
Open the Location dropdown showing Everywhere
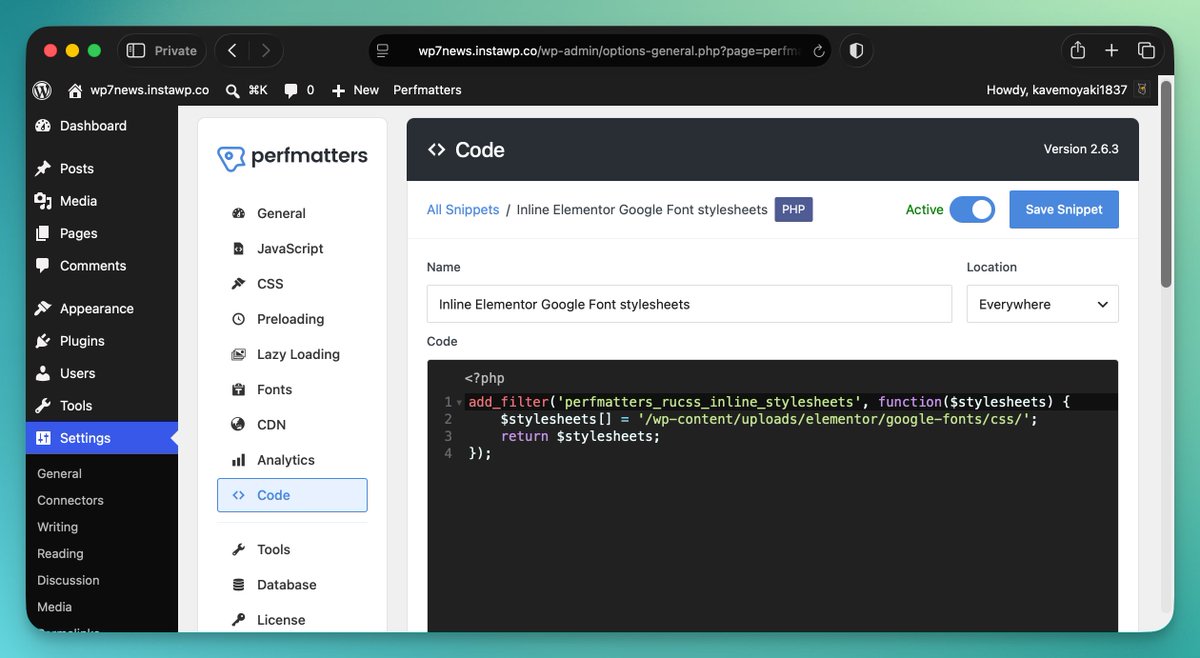(x=1042, y=304)
